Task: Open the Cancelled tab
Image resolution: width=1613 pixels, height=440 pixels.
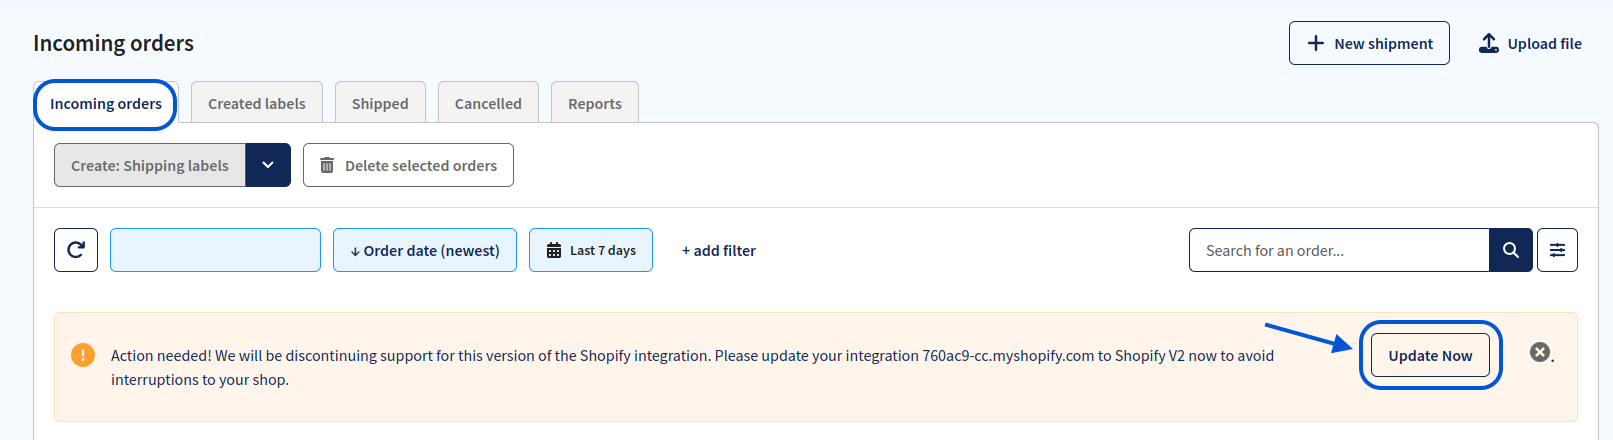Action: (488, 103)
